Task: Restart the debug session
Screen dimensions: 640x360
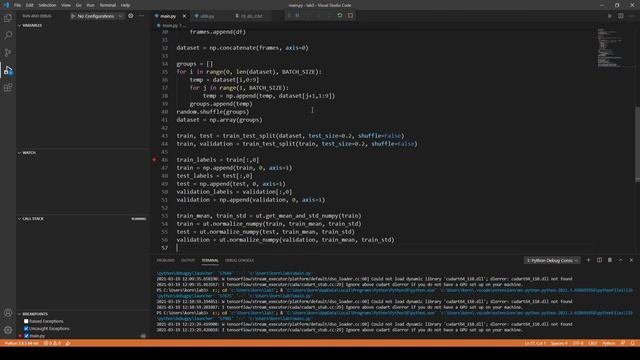Action: tap(340, 16)
